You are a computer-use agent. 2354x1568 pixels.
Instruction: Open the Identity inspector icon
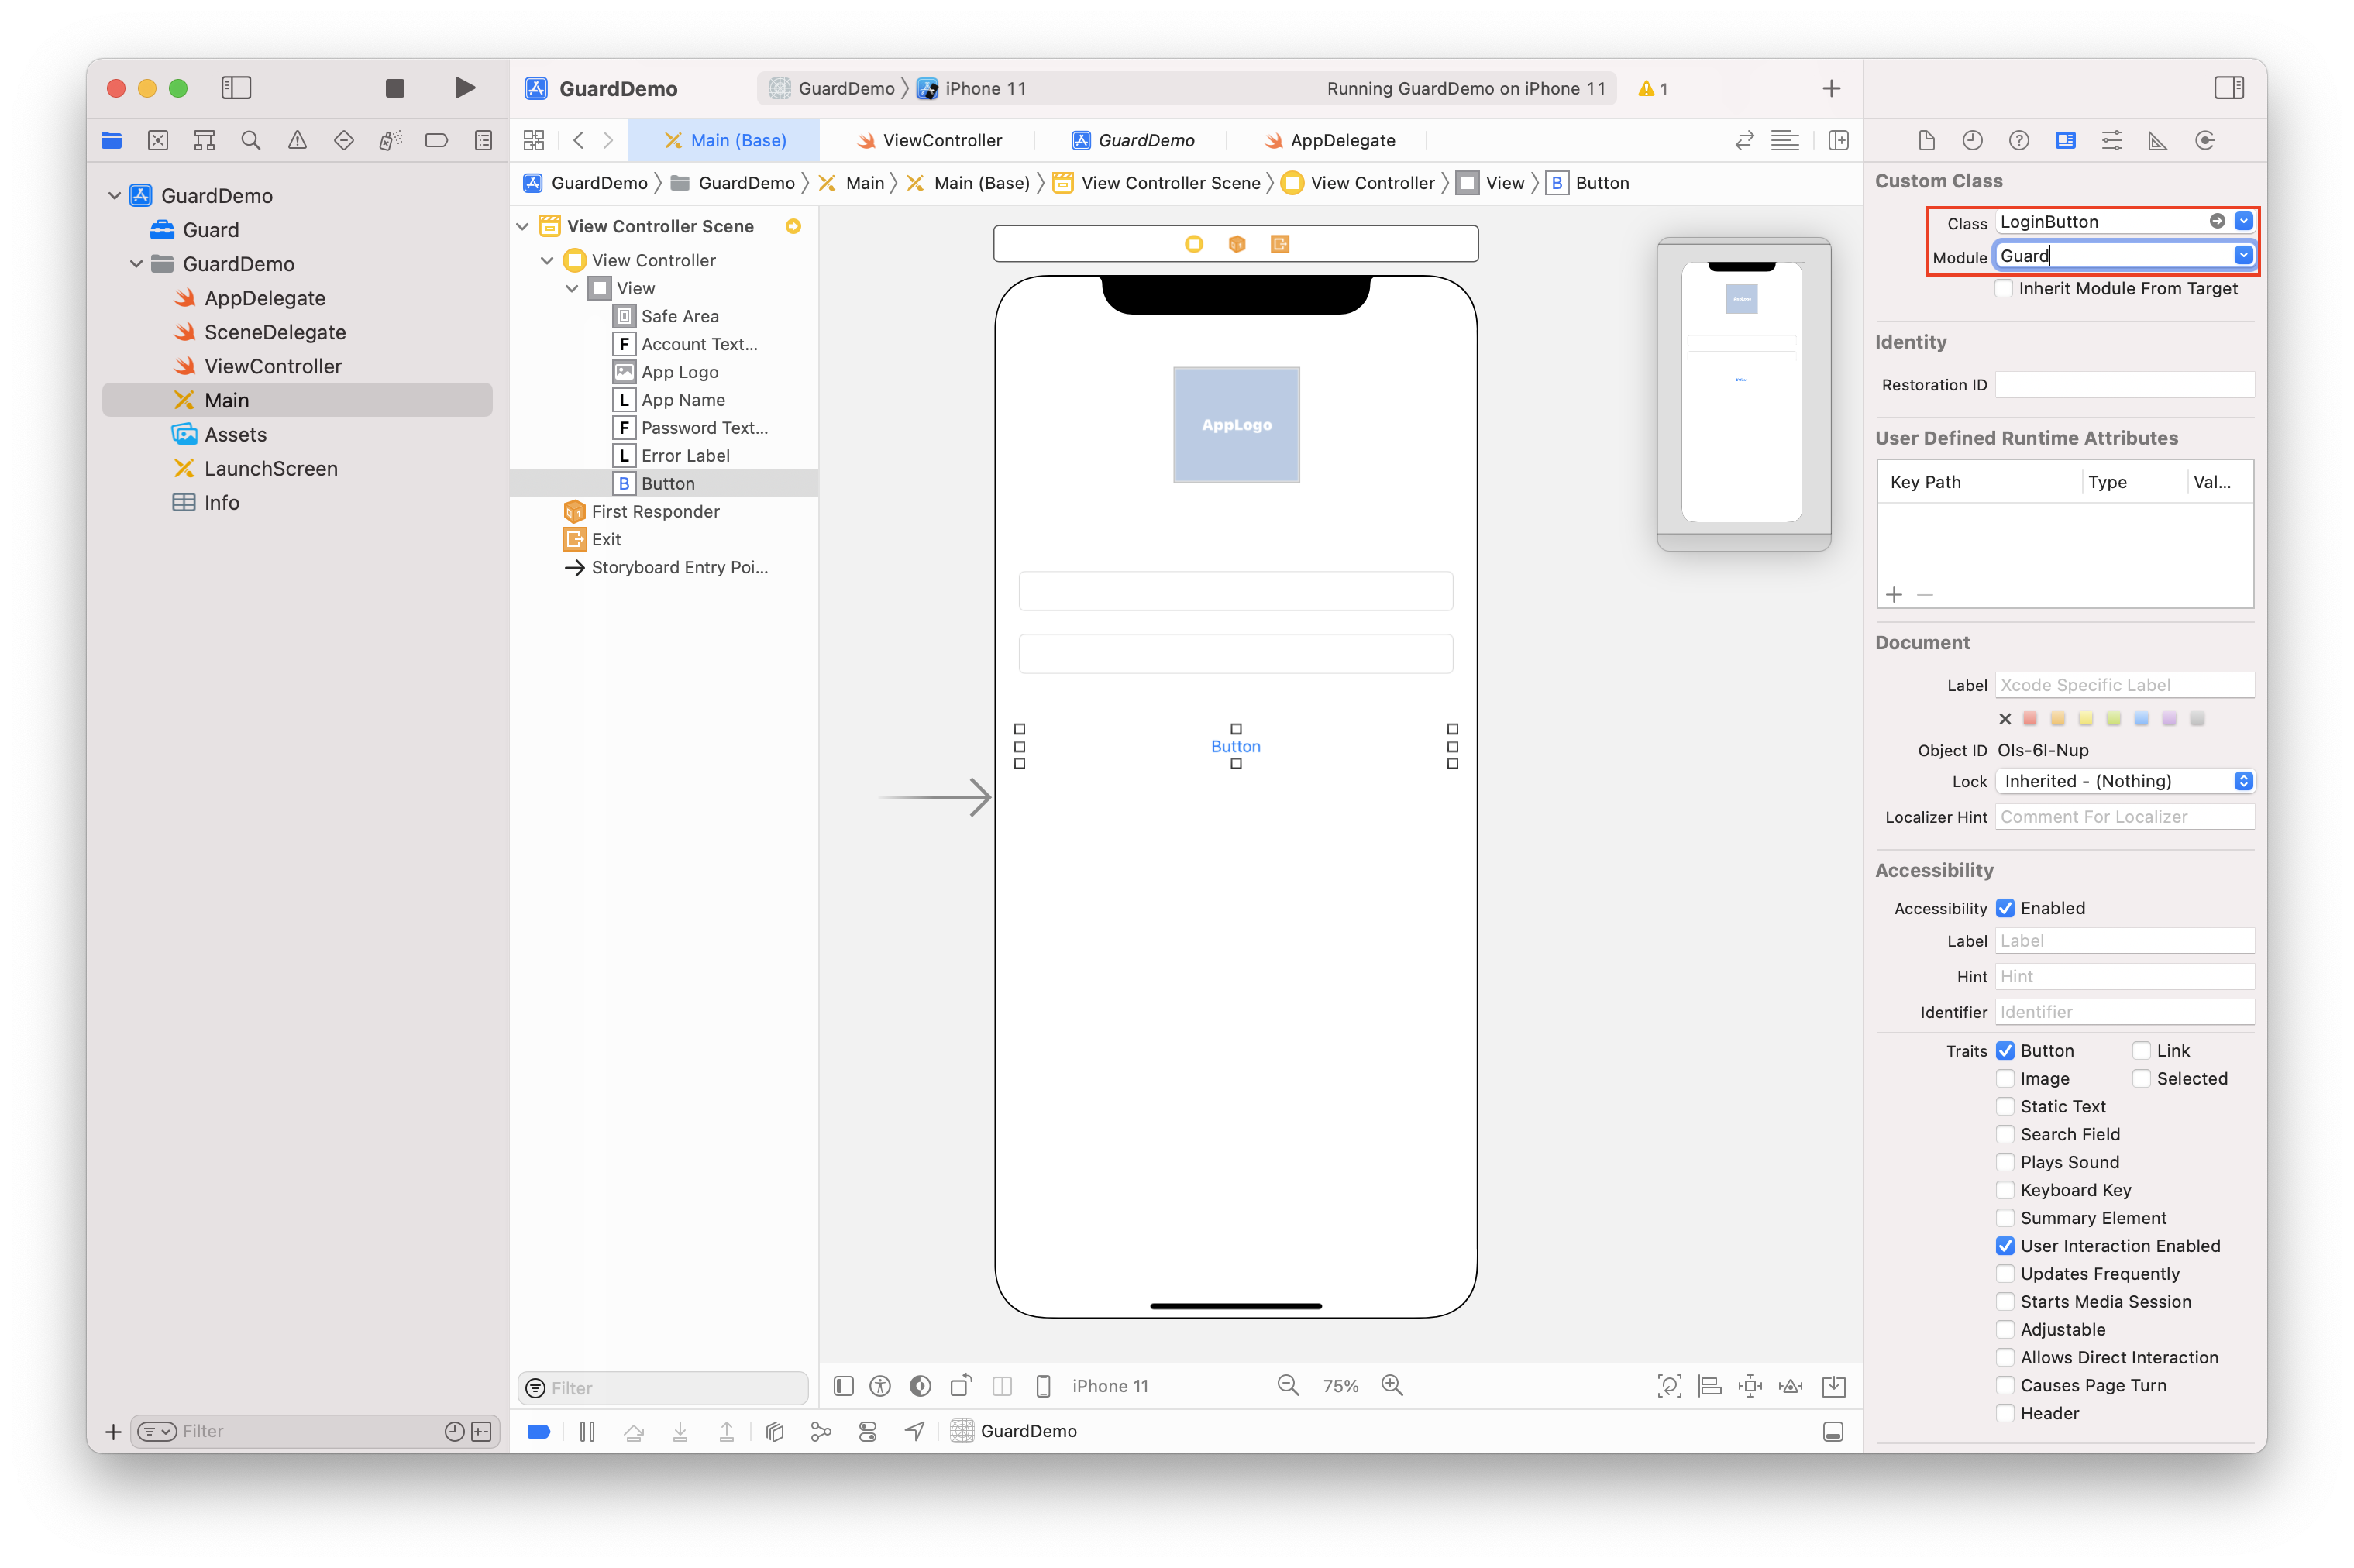(2065, 140)
